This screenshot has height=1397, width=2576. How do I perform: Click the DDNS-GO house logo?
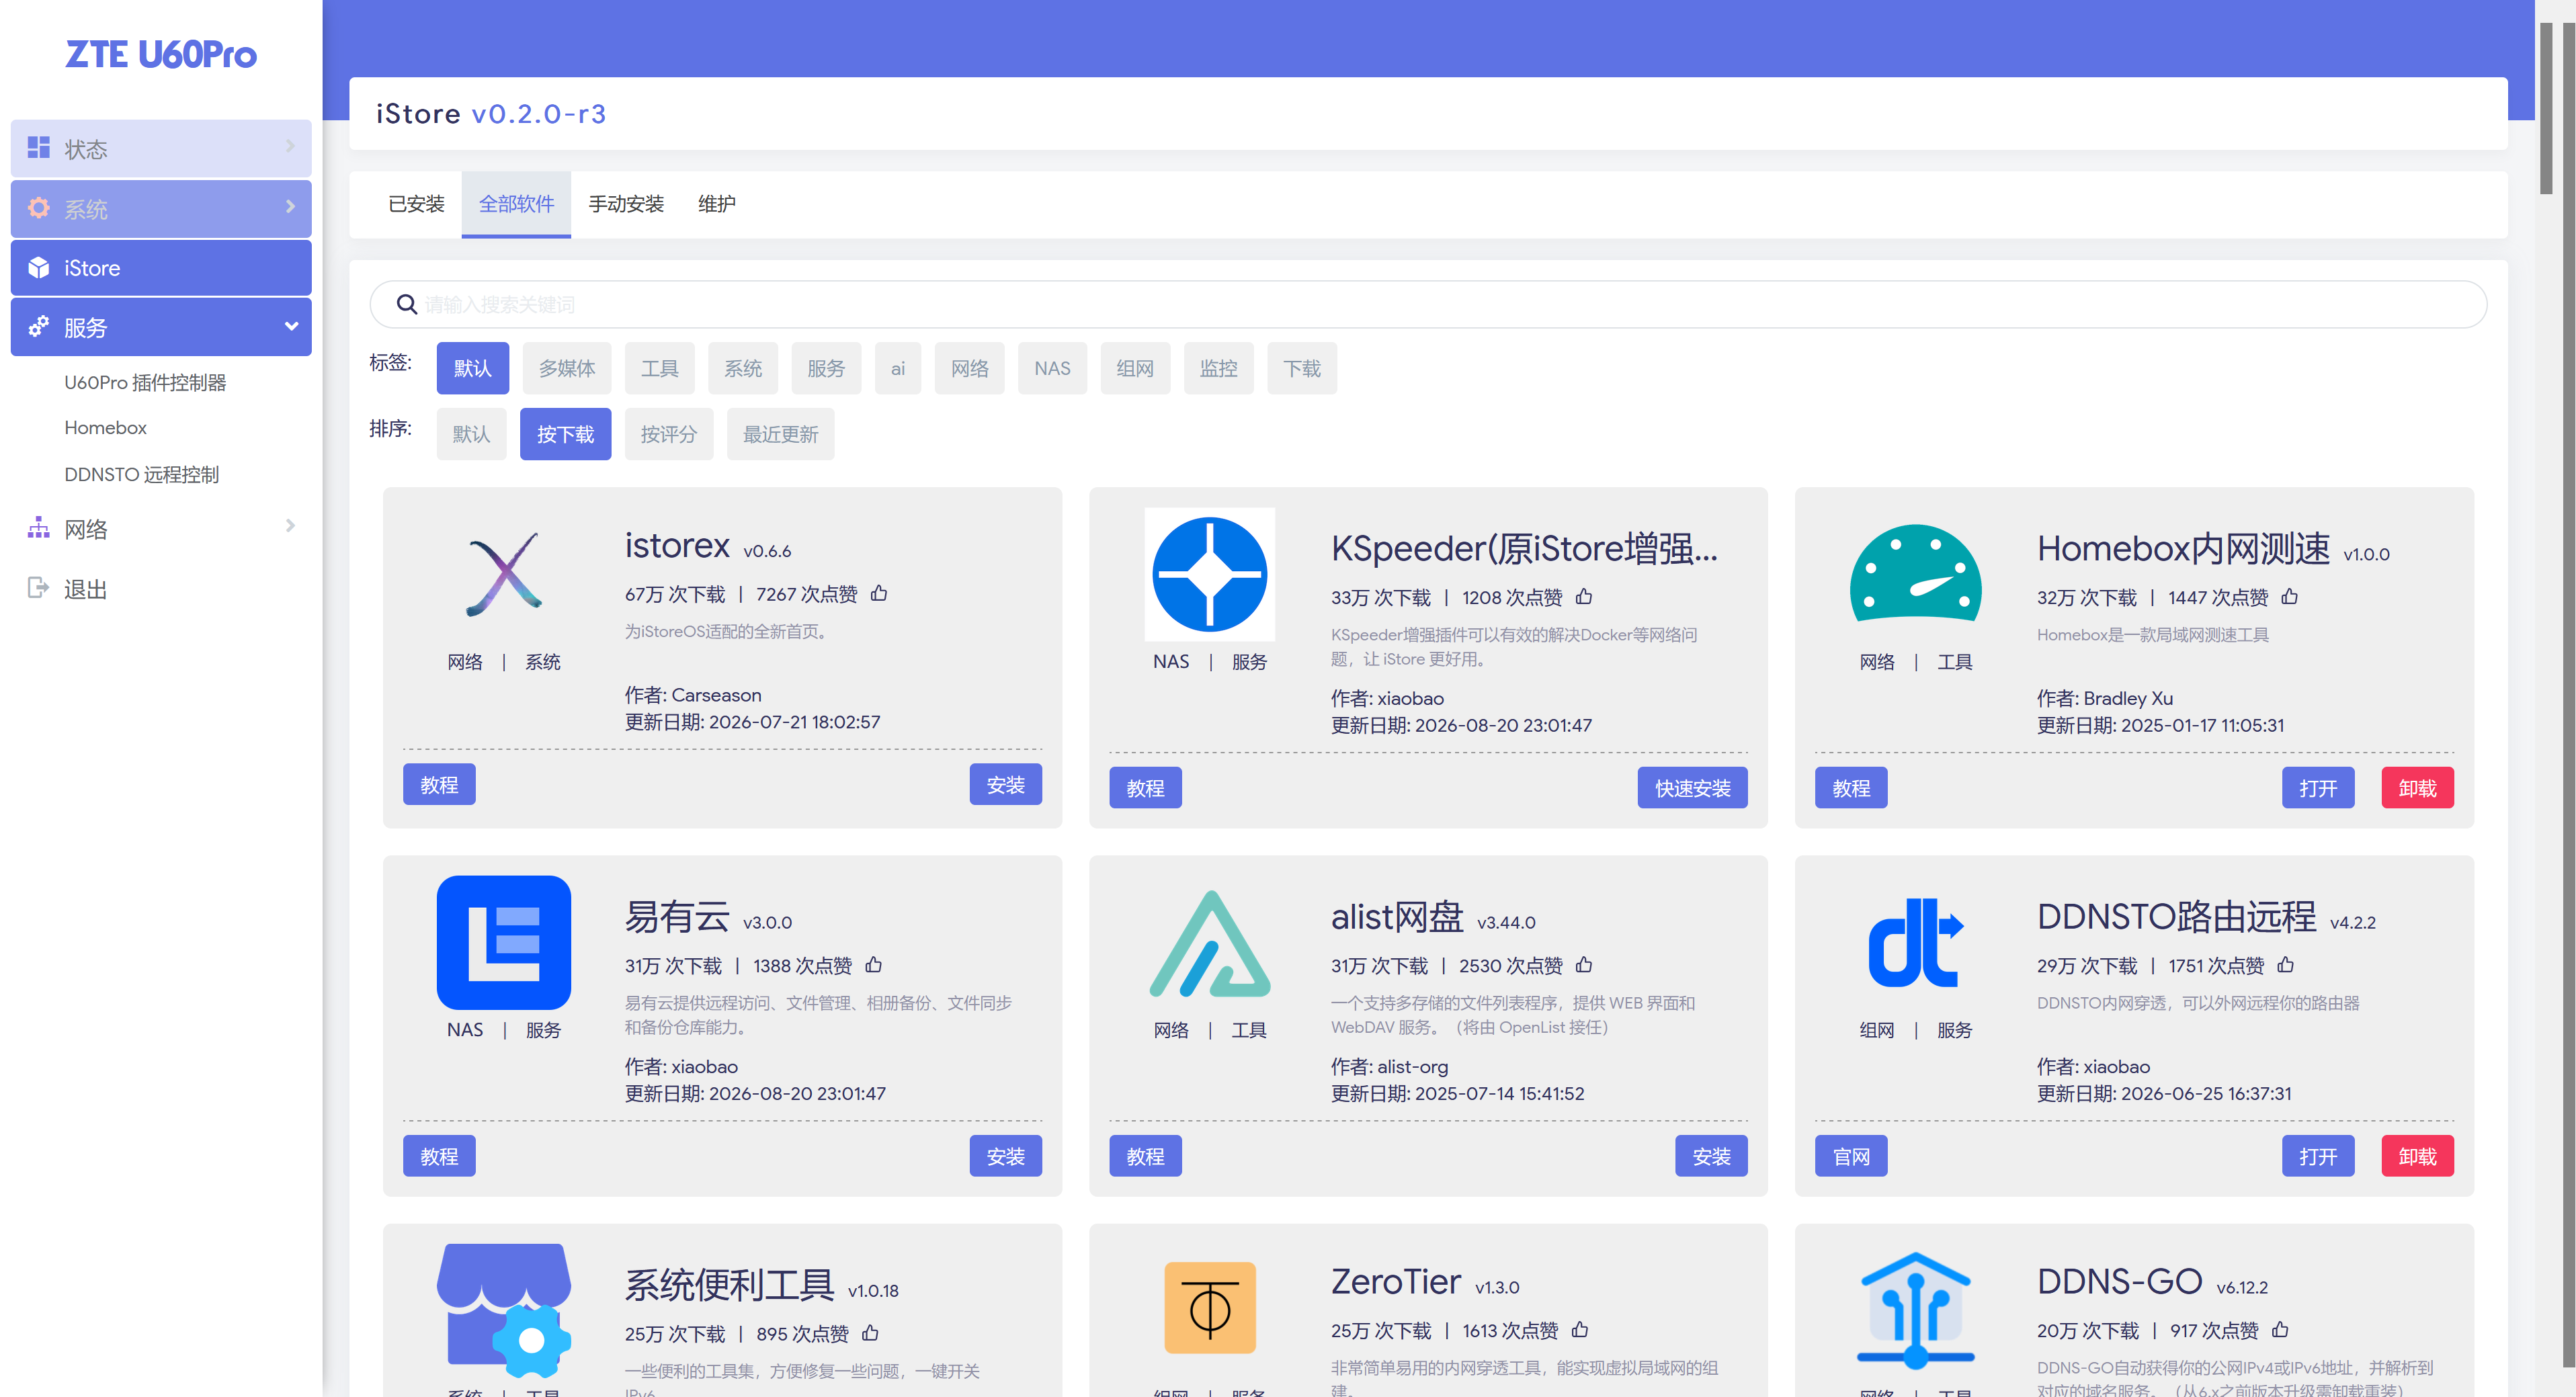(1915, 1310)
